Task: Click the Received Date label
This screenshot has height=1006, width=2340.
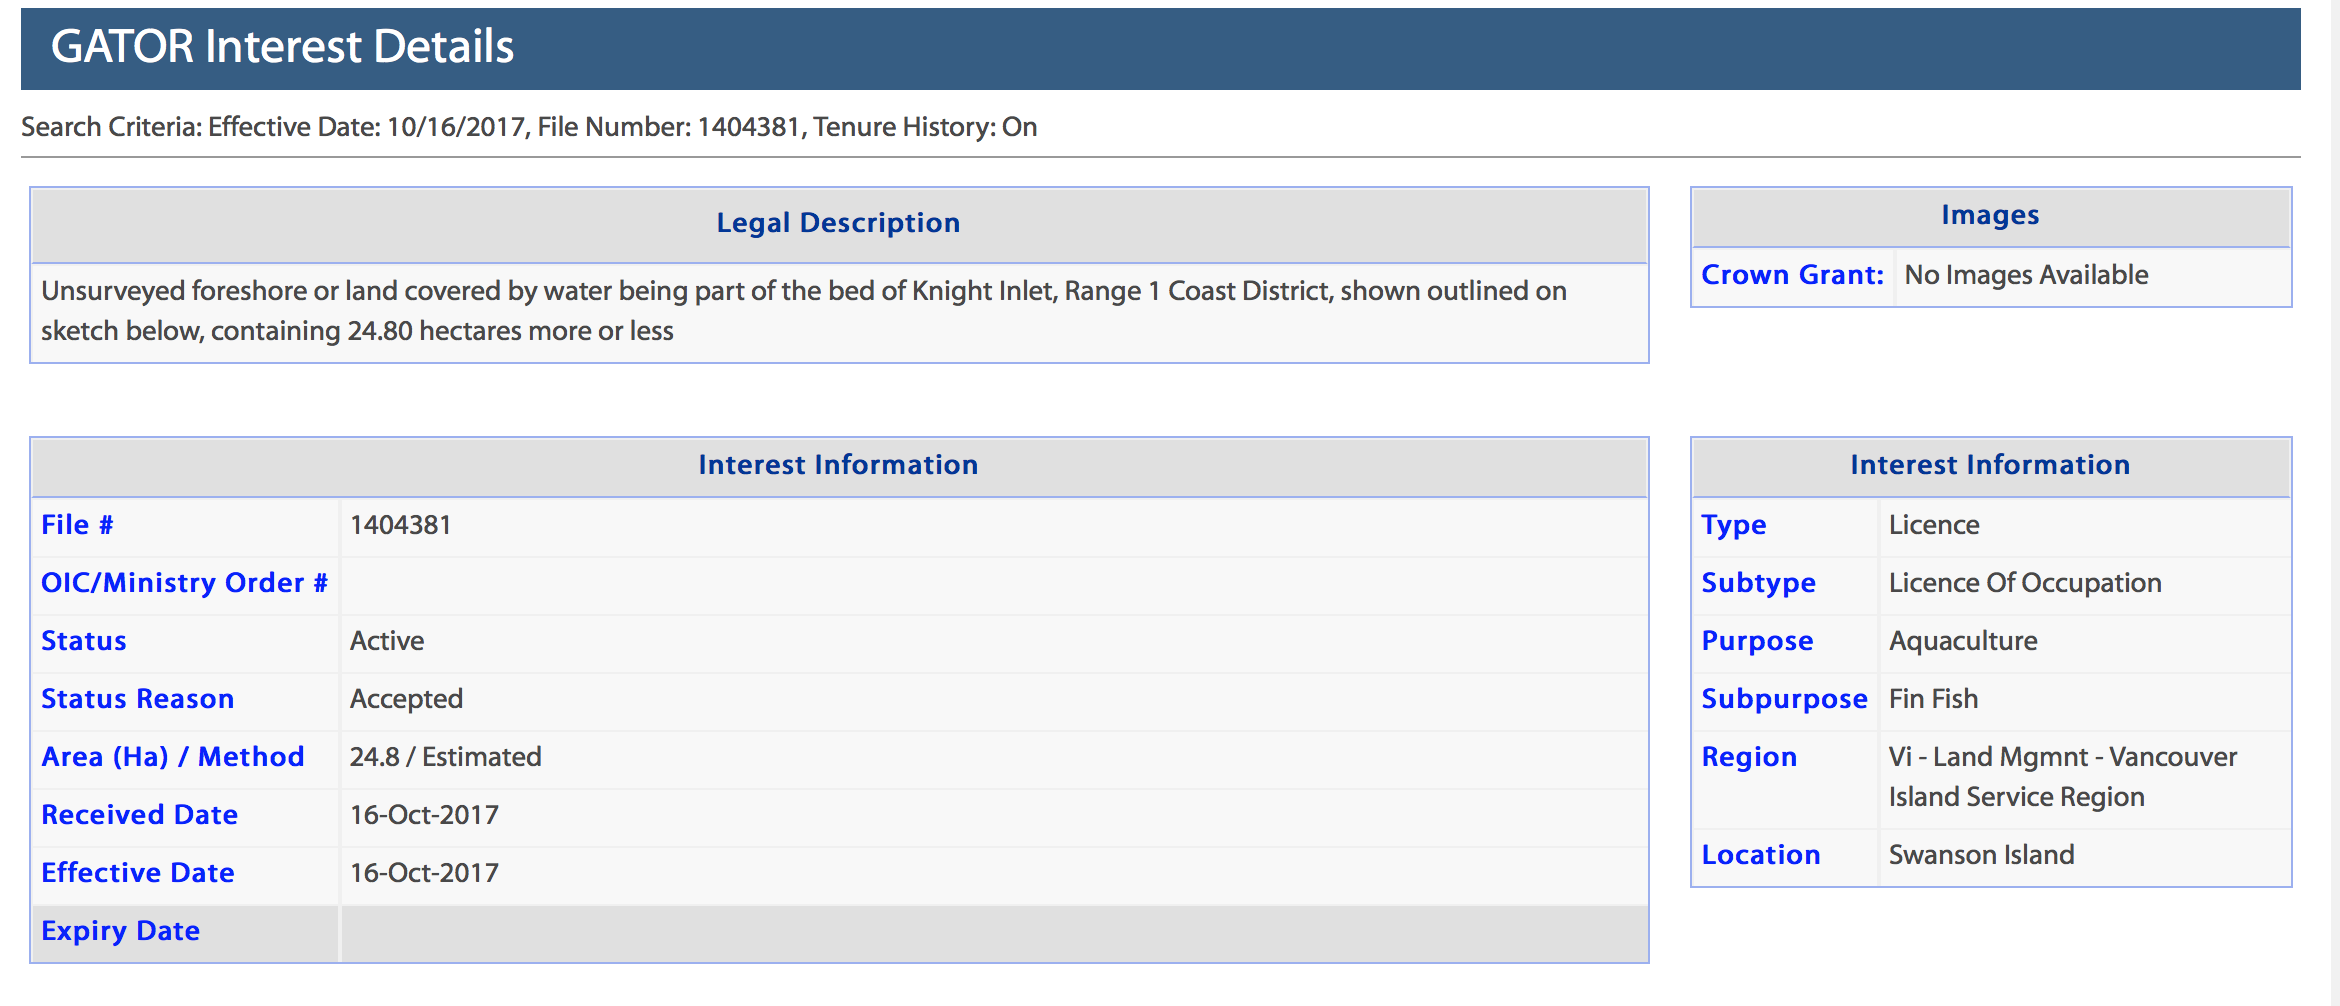Action: [x=139, y=815]
